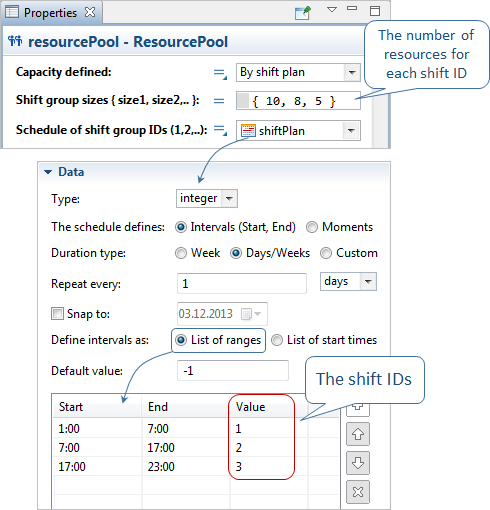Select Value cell 3
Screen dimensions: 490x510
pyautogui.click(x=269, y=466)
